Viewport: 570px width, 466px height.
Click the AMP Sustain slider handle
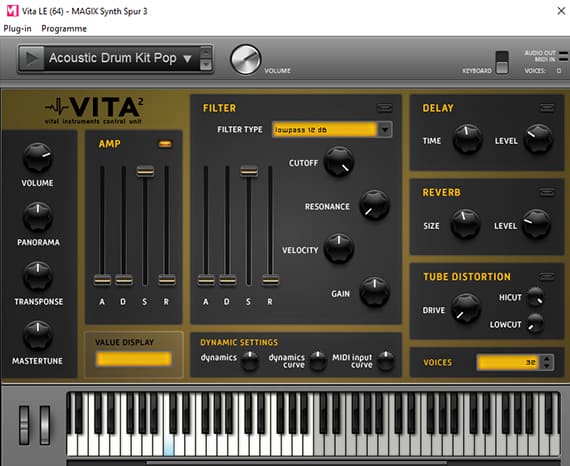coord(145,171)
